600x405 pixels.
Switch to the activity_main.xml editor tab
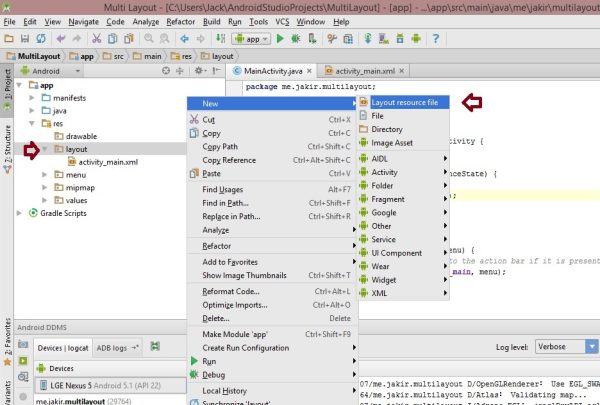(365, 72)
